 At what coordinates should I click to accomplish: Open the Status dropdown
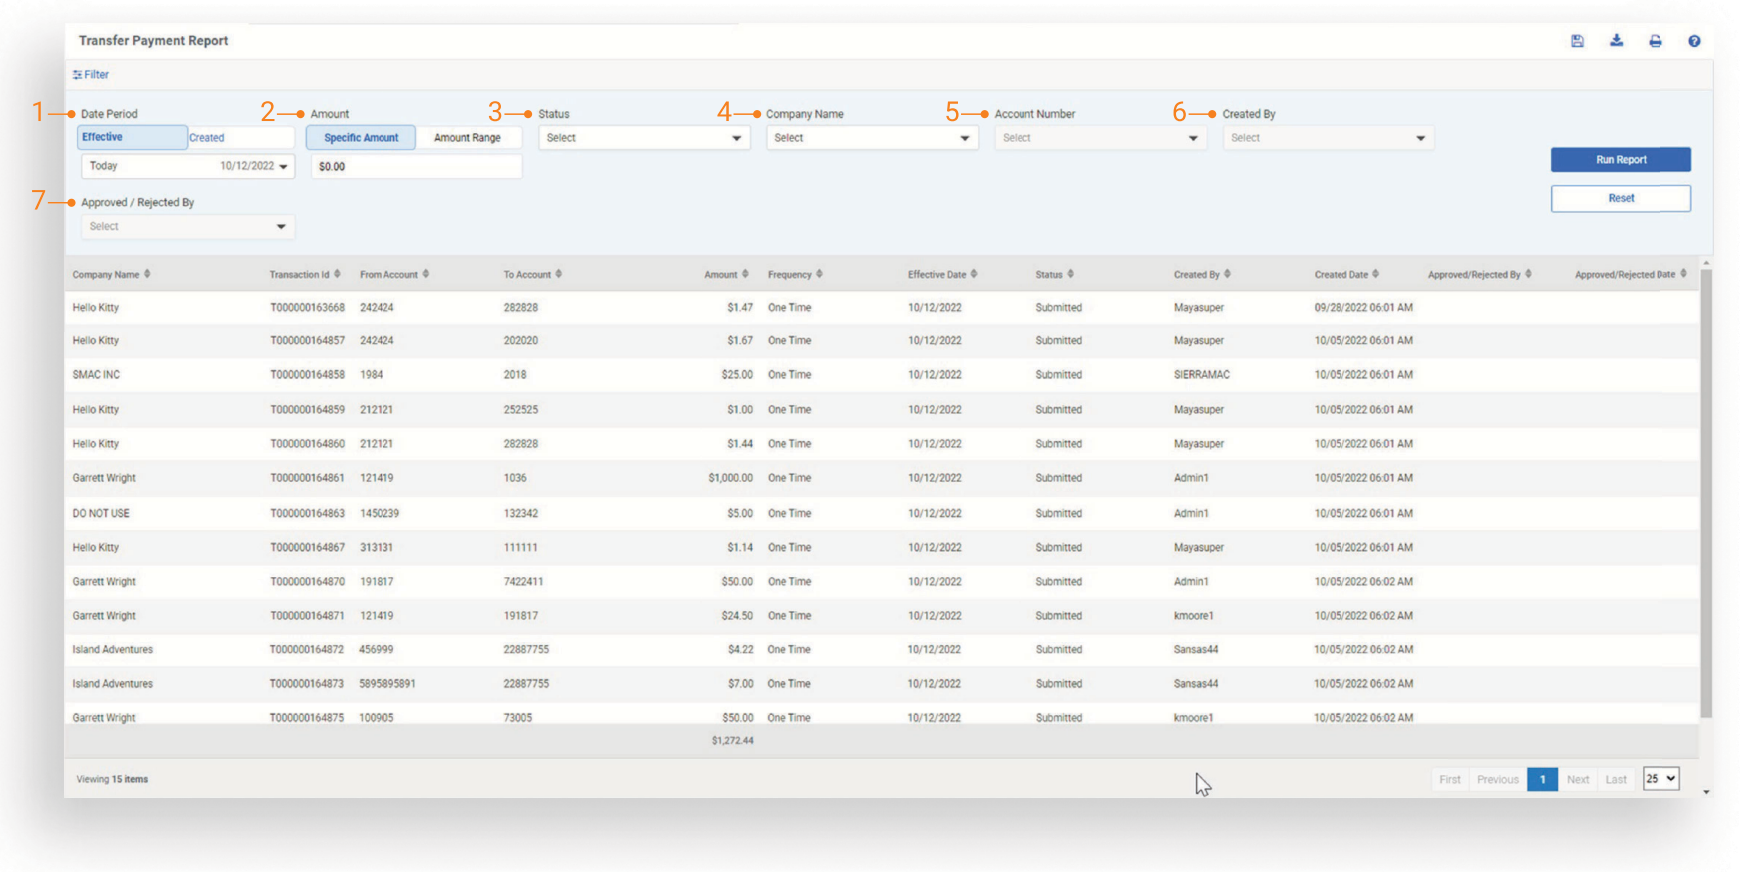click(644, 138)
